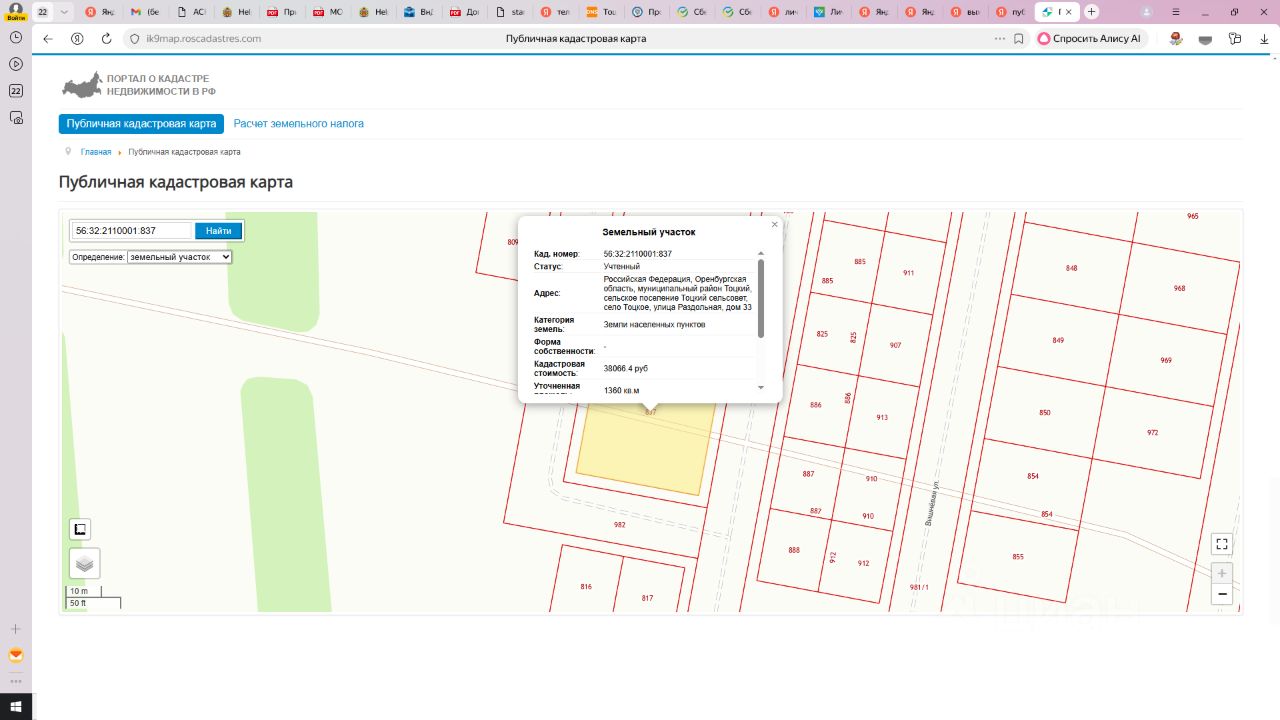
Task: Open the address bar three-dots menu
Action: 999,39
